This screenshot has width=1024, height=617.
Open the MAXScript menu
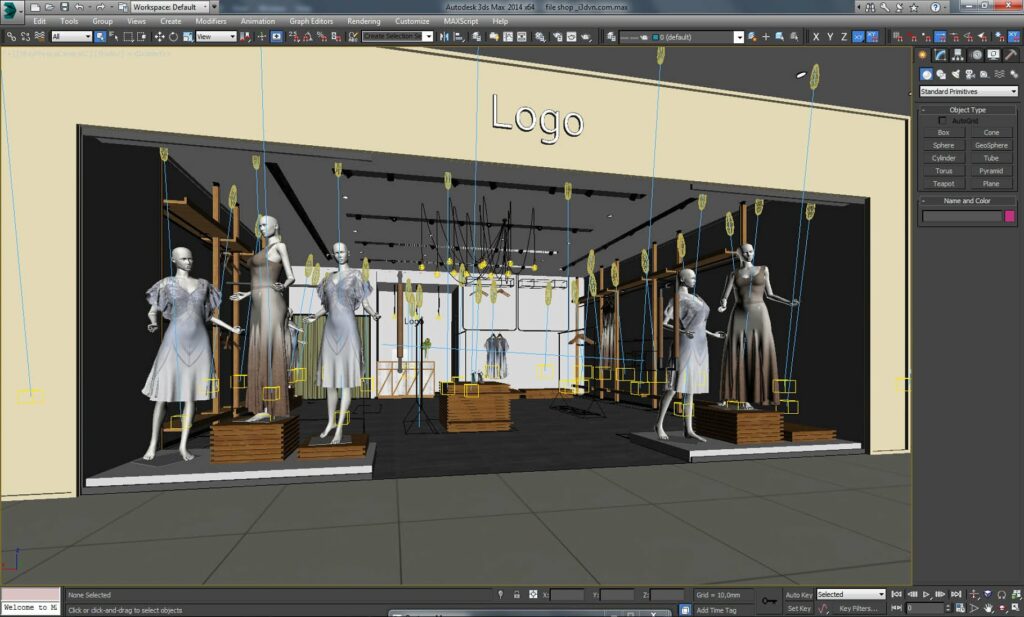point(461,21)
